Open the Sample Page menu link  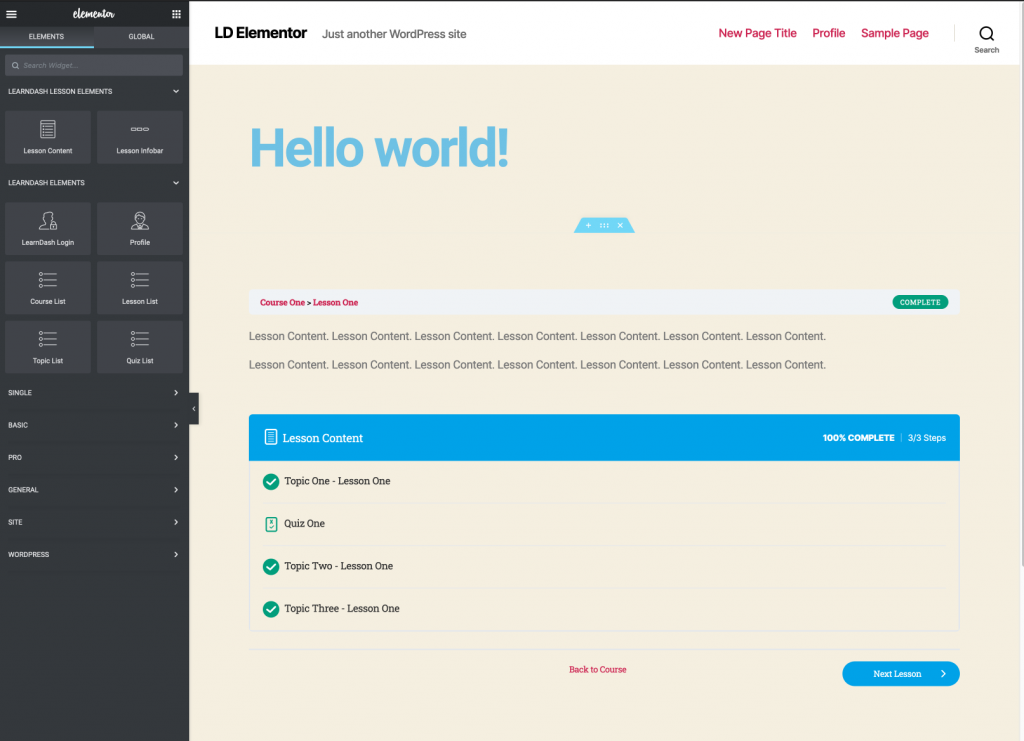click(x=894, y=33)
